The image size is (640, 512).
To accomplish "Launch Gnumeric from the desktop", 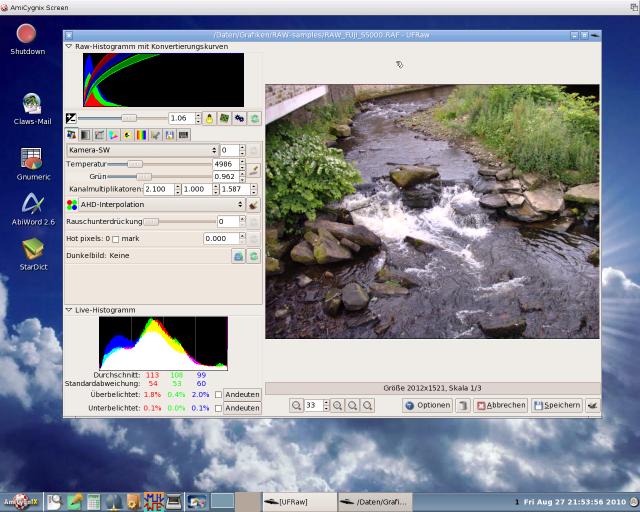I will (31, 158).
